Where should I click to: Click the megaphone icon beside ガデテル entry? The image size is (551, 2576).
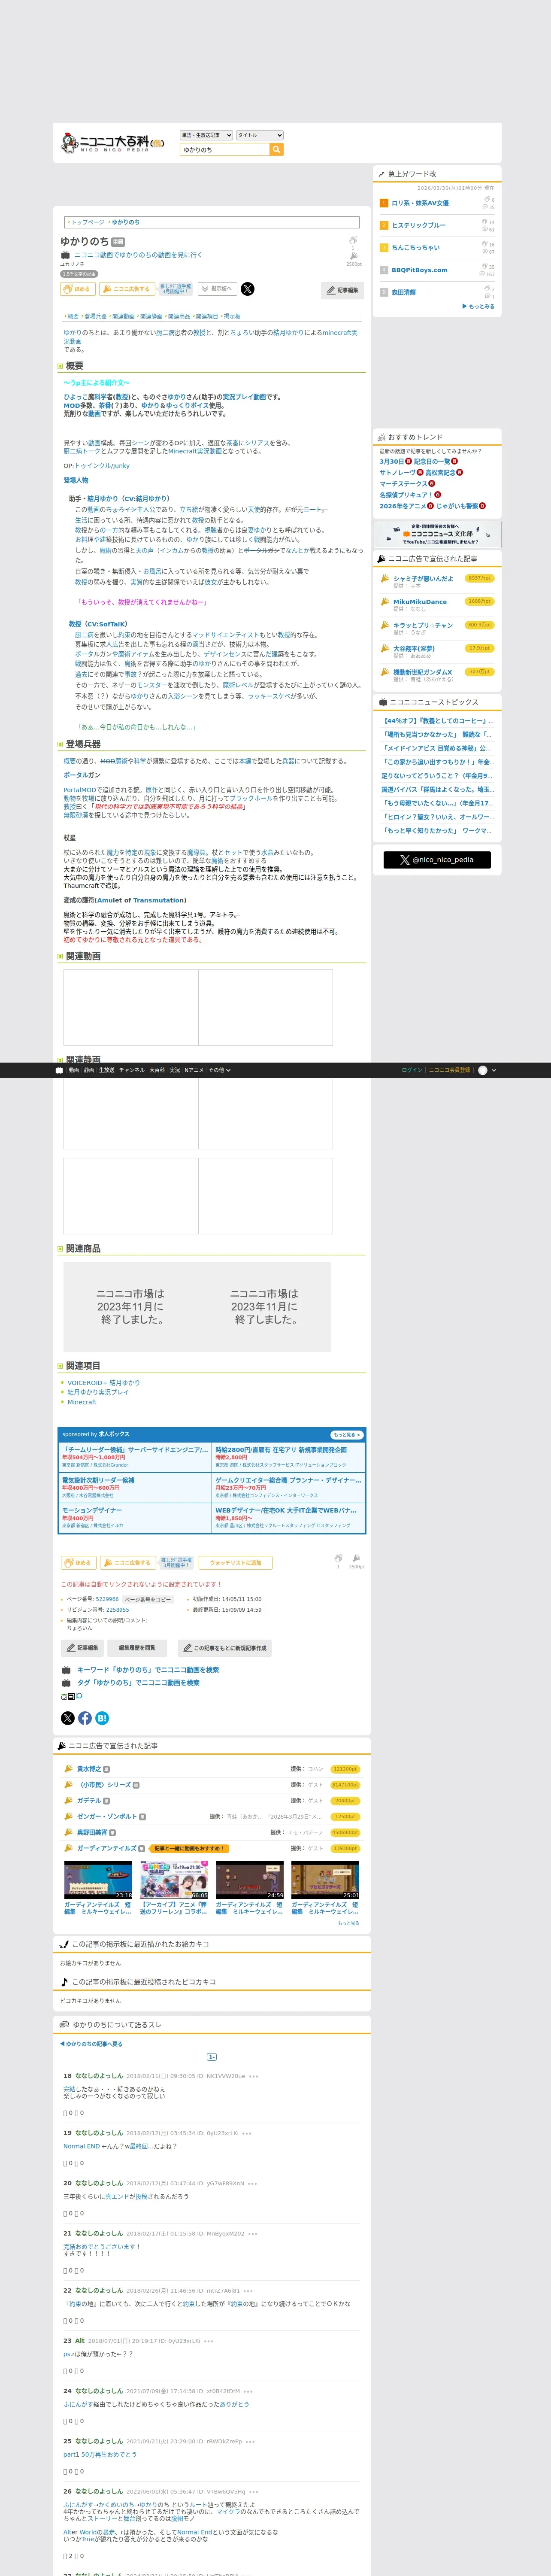pyautogui.click(x=69, y=1800)
